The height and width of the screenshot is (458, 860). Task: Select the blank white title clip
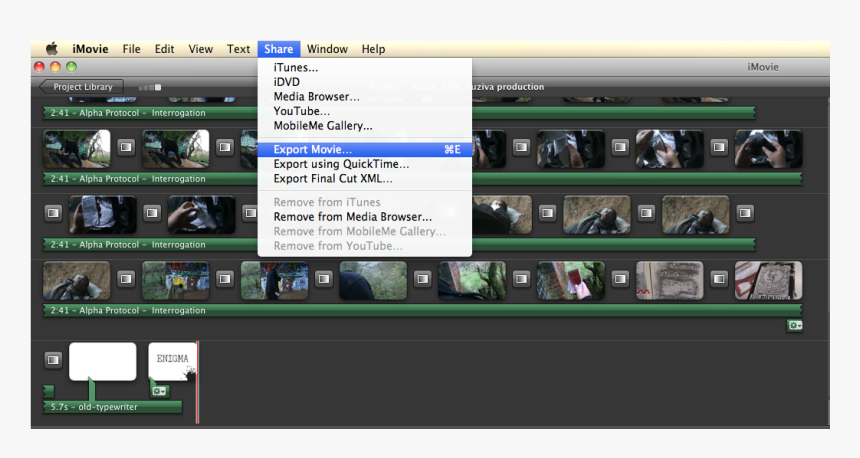click(x=103, y=361)
